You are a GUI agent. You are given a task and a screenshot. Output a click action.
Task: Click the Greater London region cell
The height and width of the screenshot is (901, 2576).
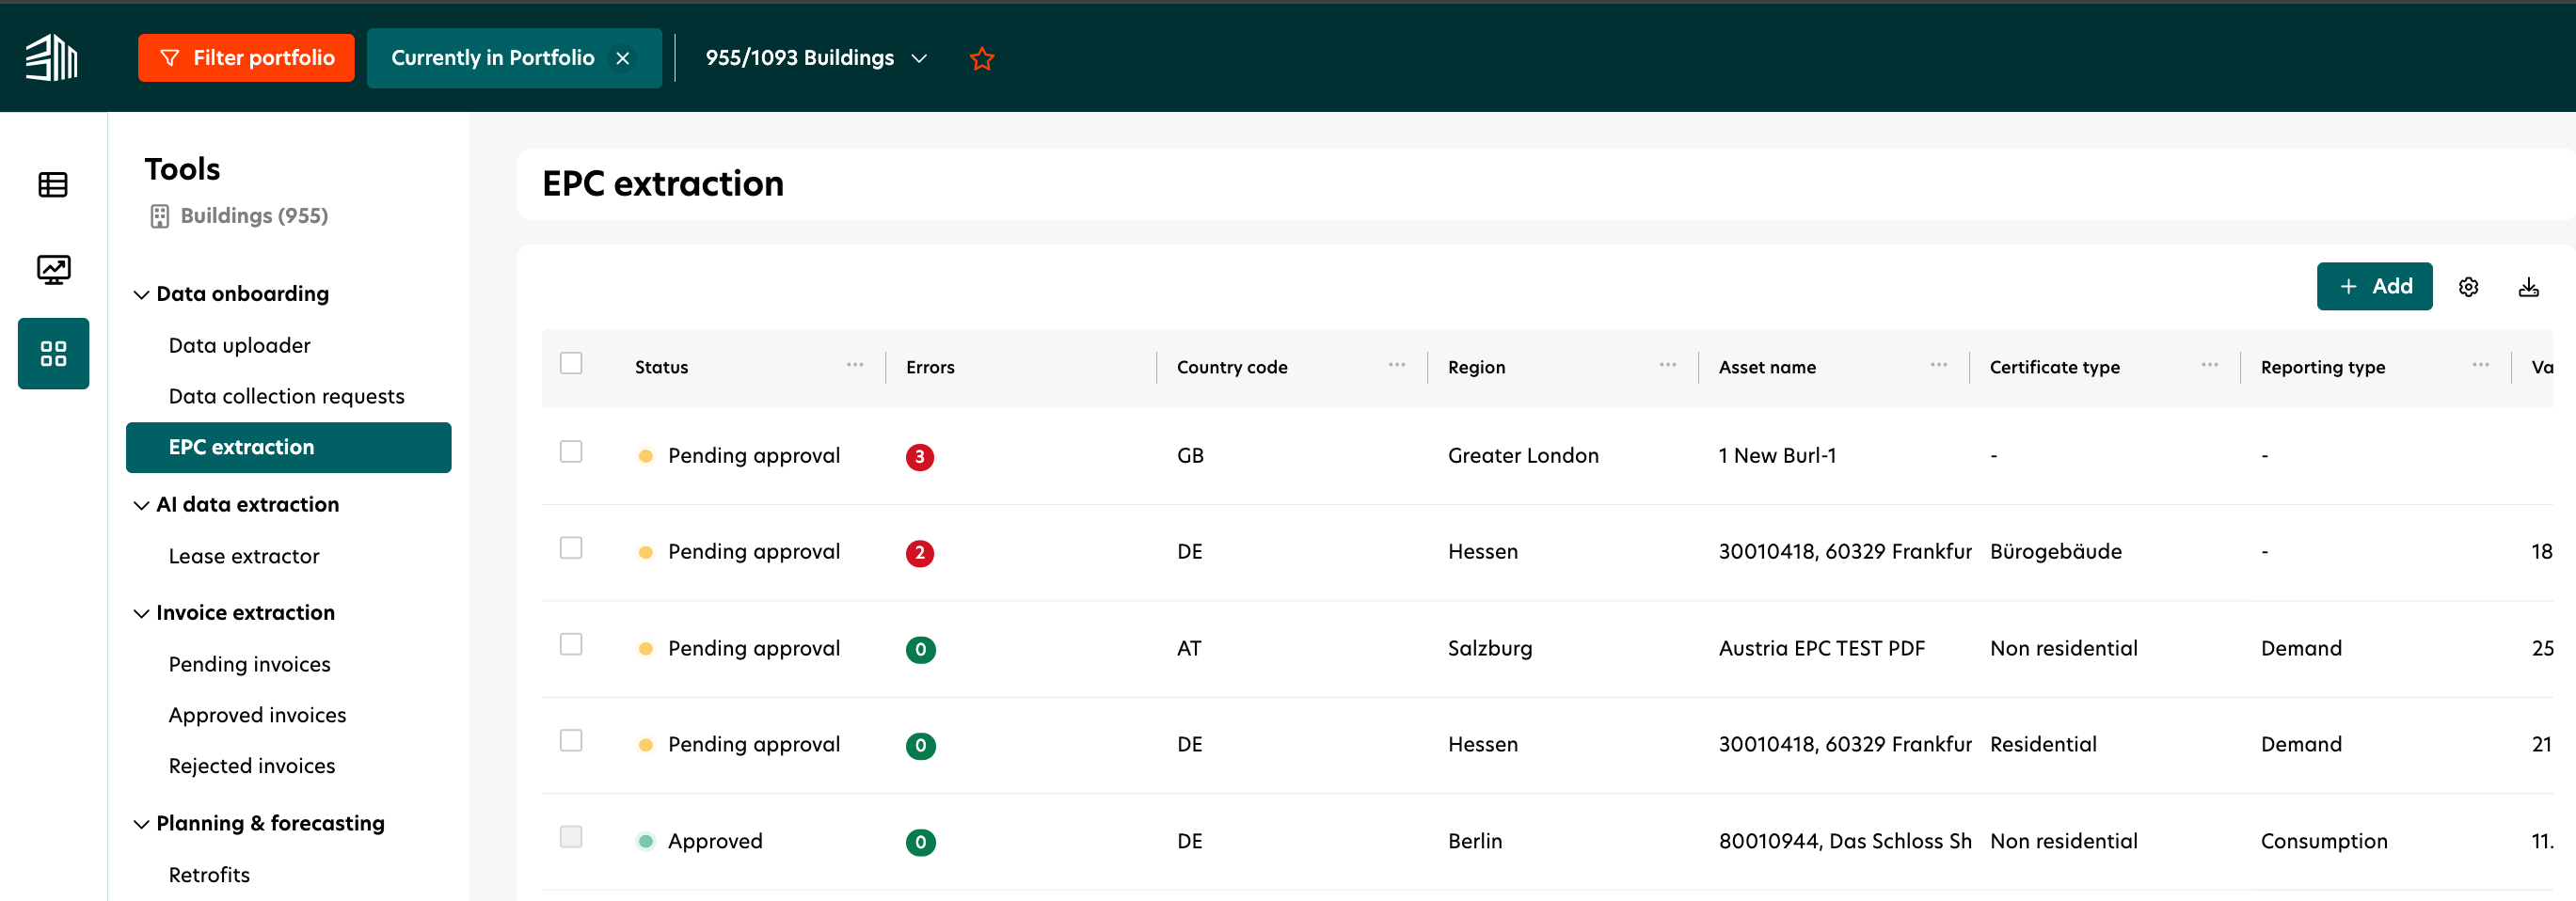tap(1523, 456)
